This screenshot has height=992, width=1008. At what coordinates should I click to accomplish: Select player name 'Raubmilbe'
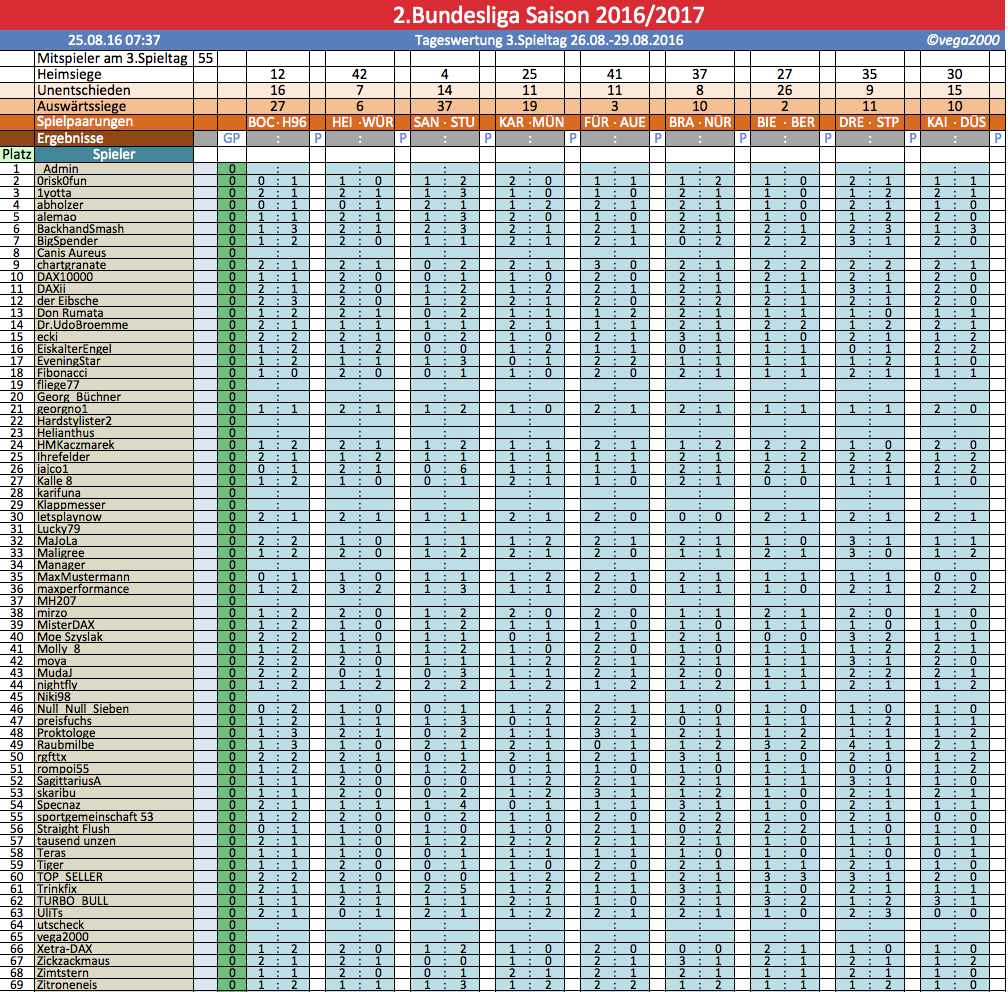[65, 745]
